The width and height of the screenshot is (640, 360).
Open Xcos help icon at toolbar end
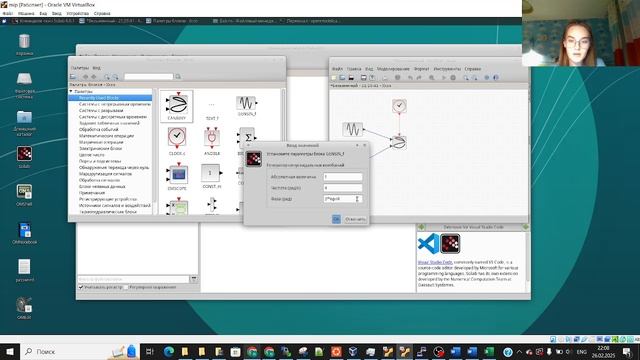496,78
